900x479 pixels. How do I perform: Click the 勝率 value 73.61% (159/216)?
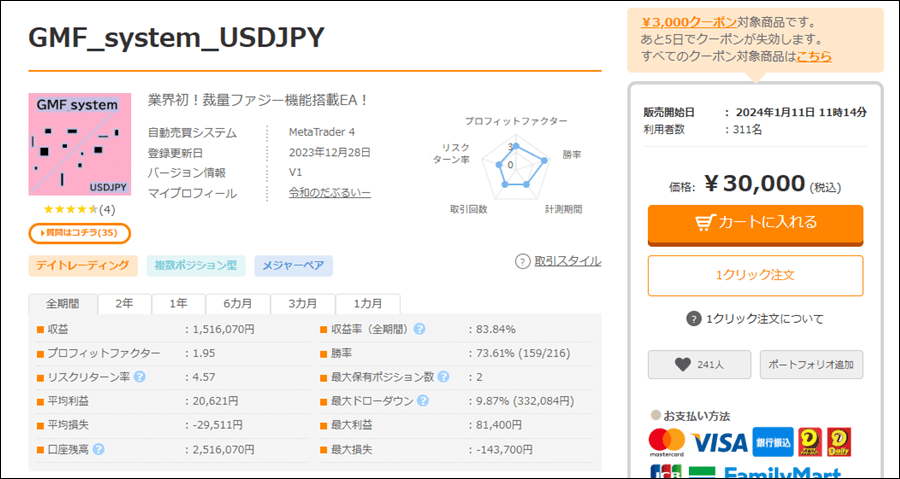click(523, 353)
